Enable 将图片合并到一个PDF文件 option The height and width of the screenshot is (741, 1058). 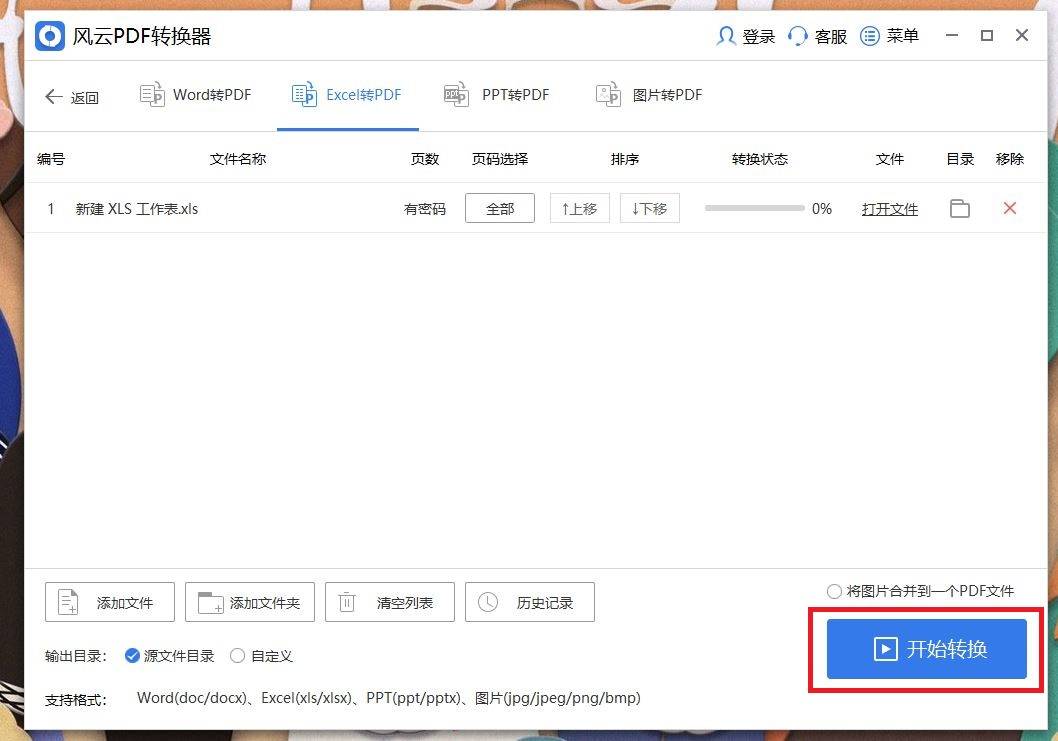[834, 591]
